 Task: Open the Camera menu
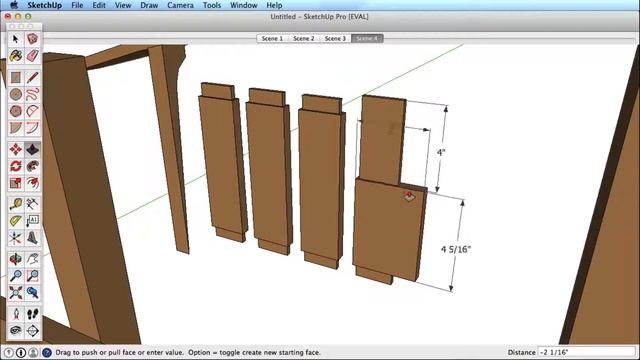coord(180,5)
